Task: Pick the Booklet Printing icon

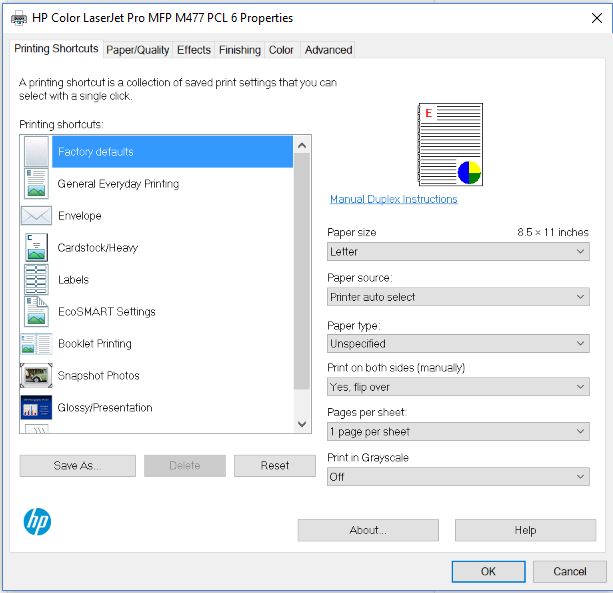Action: click(x=36, y=344)
